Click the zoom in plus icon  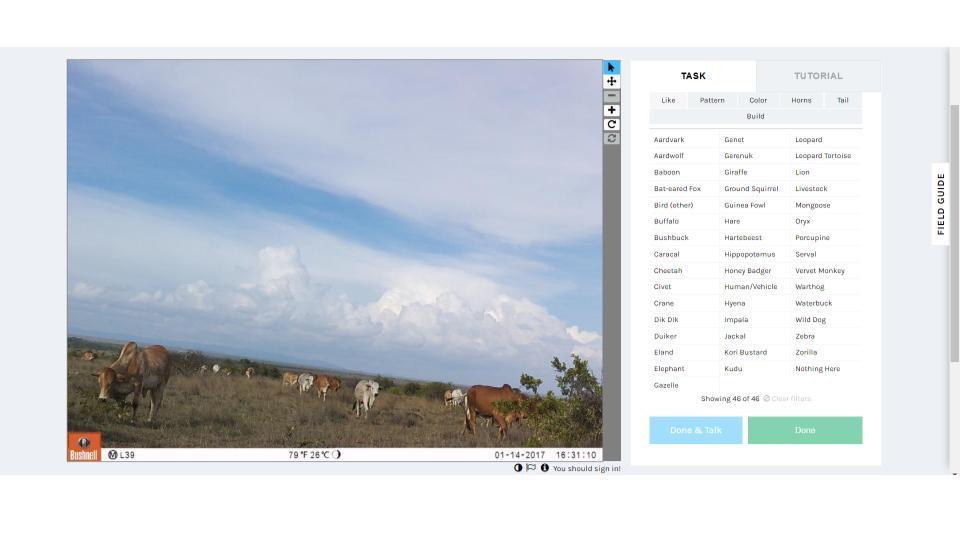(611, 110)
